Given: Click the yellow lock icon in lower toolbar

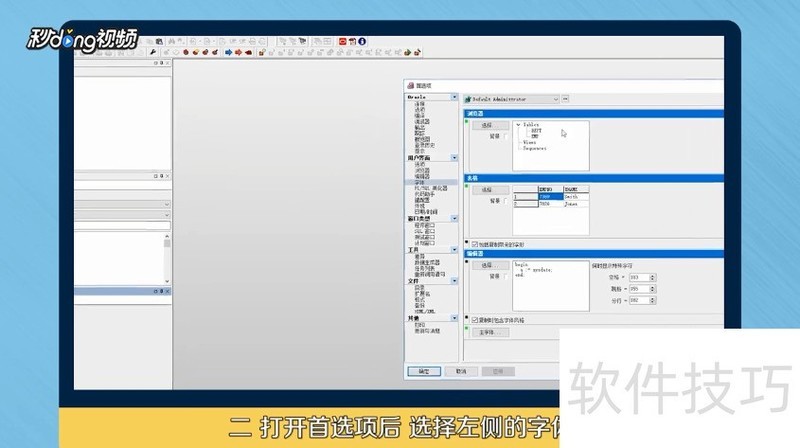Looking at the screenshot, I should point(262,52).
